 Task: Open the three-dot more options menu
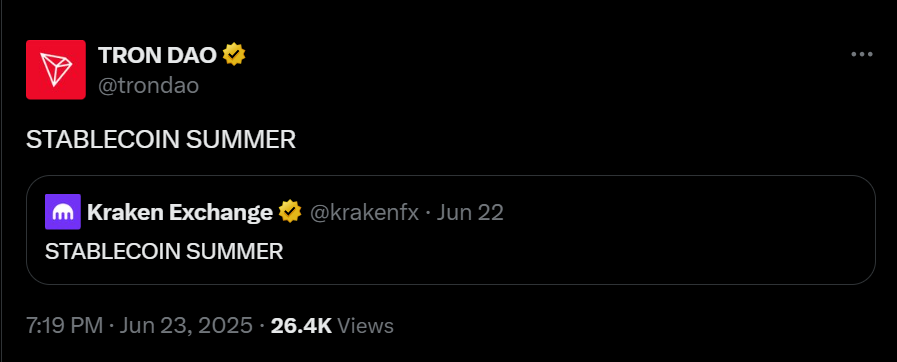pos(862,55)
